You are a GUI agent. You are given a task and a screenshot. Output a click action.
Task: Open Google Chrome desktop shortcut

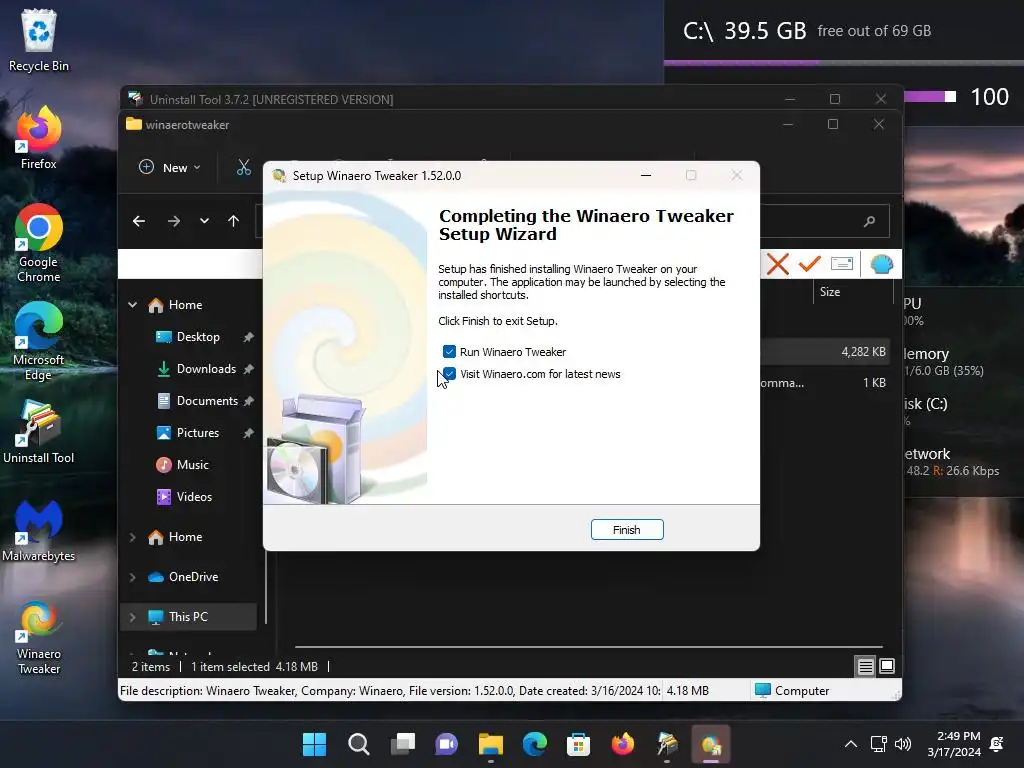tap(39, 243)
